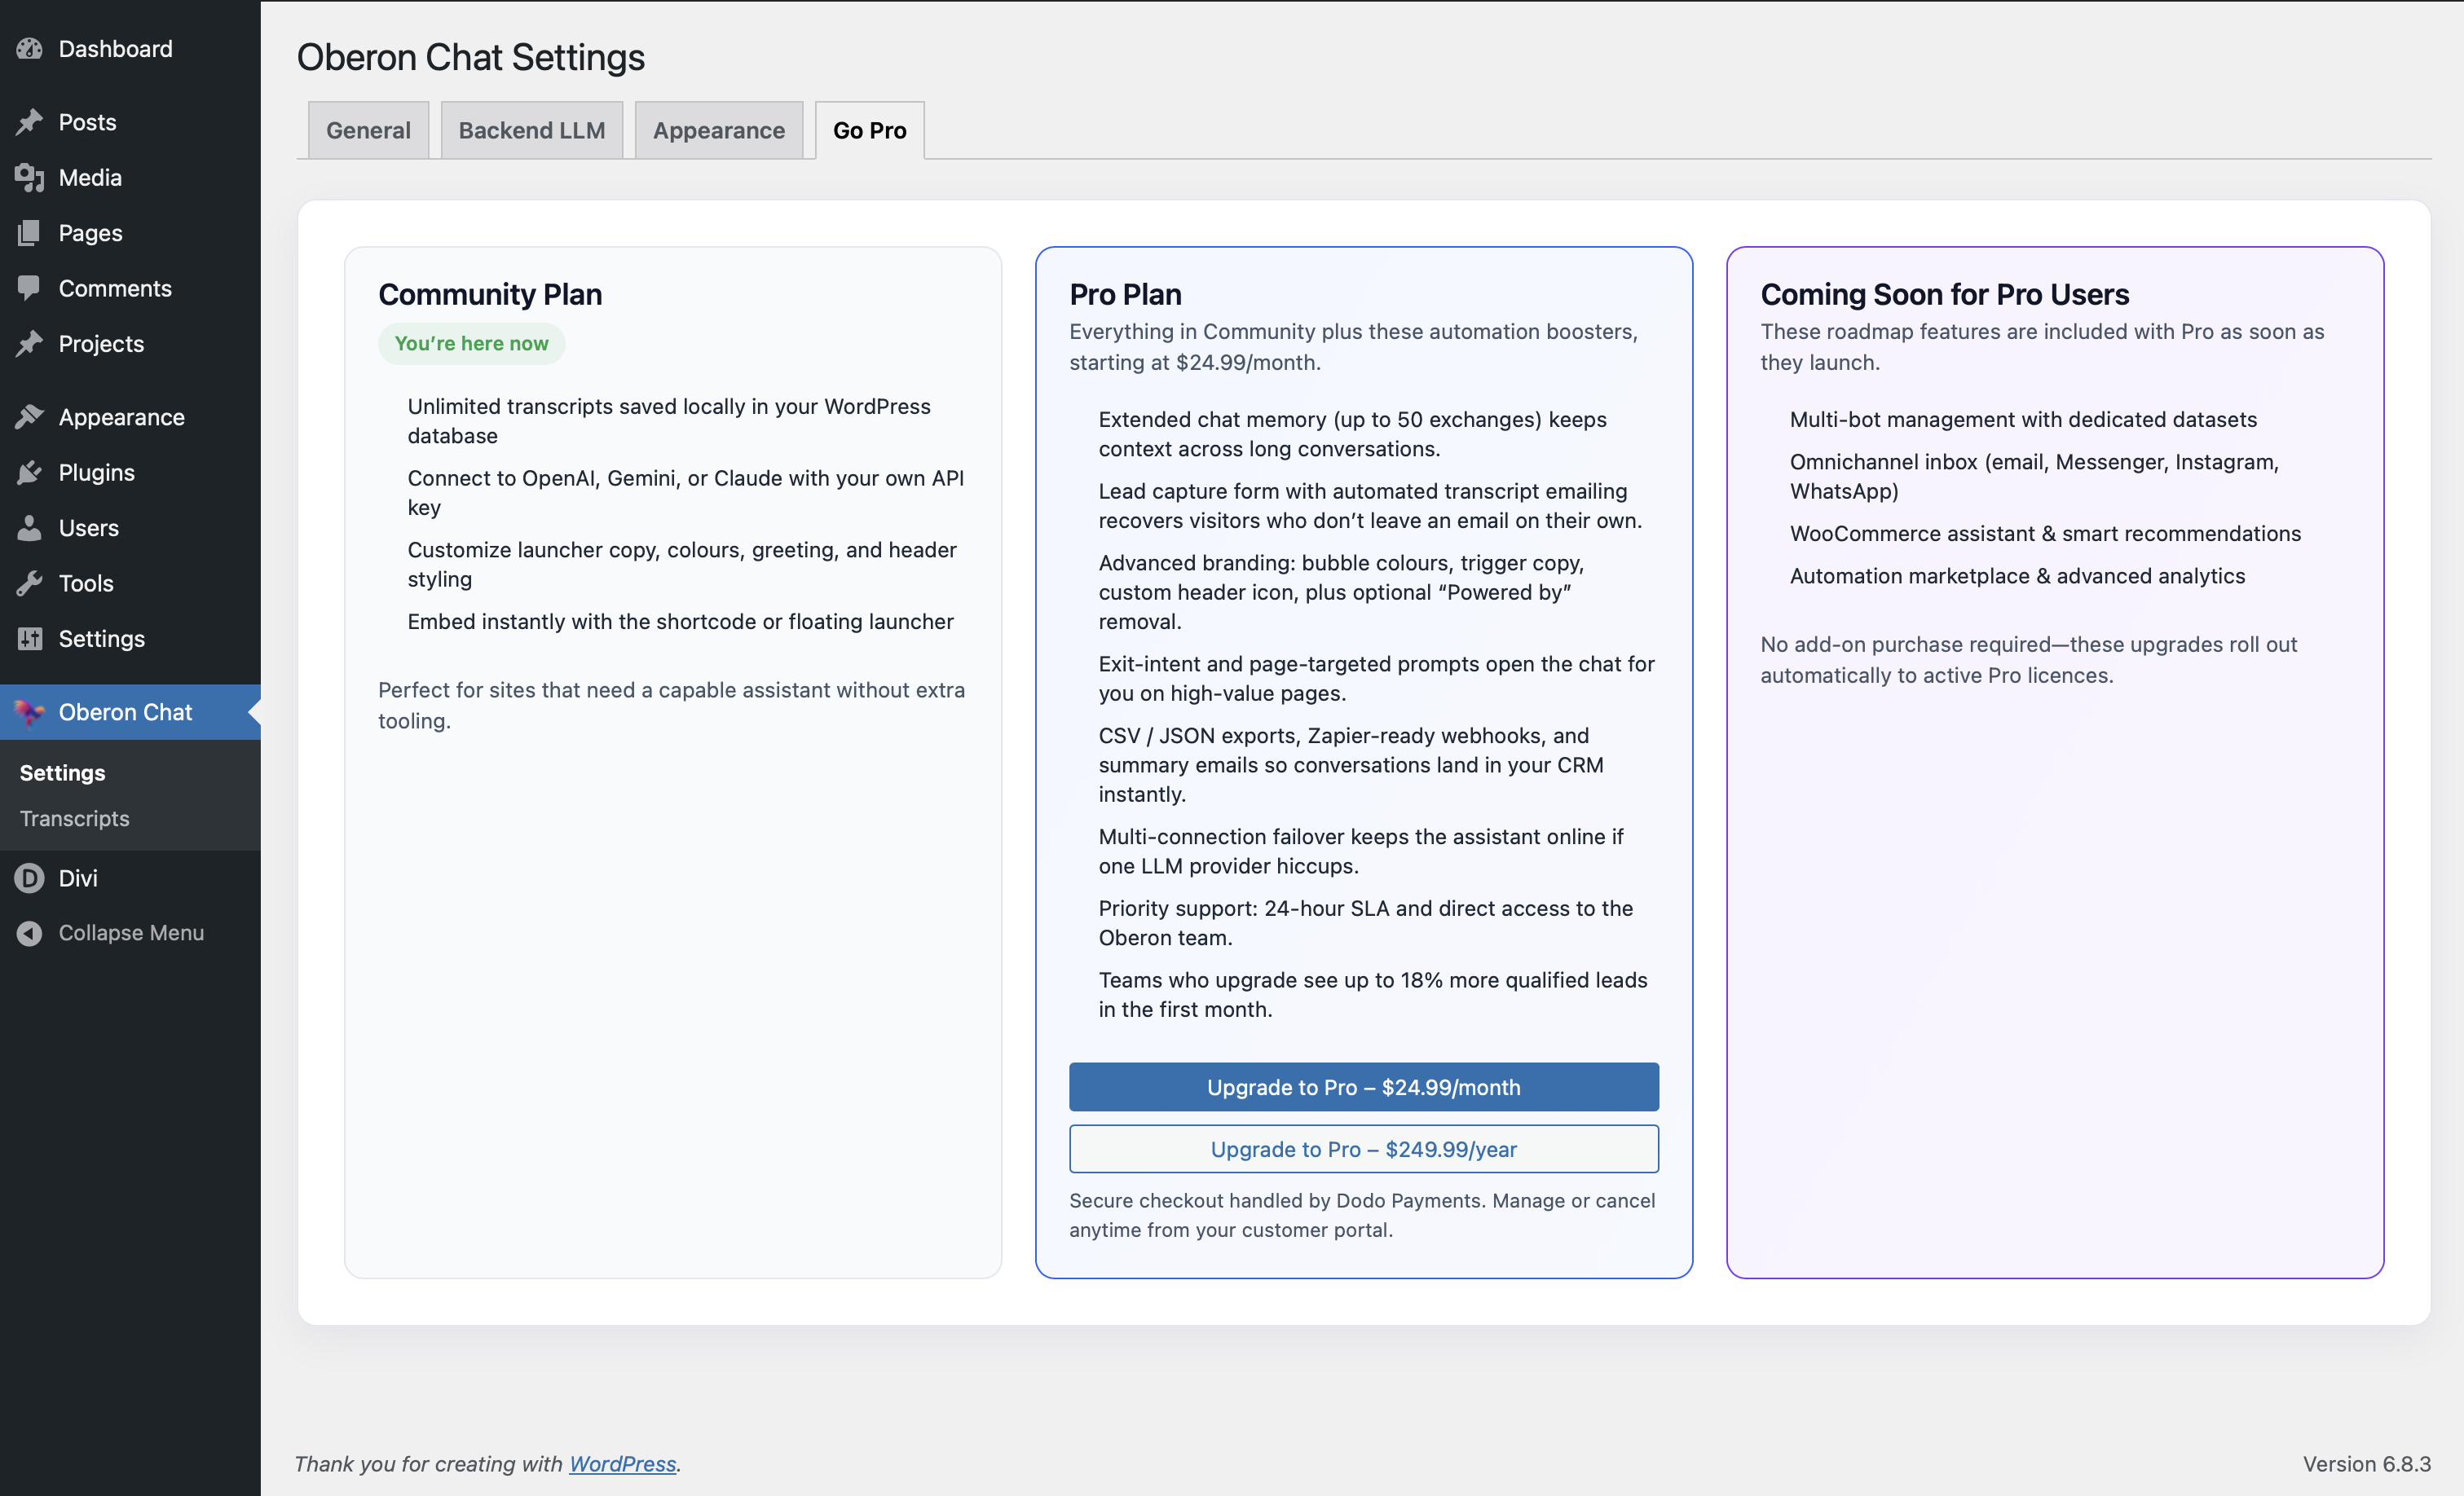Open Projects from the sidebar icon
Image resolution: width=2464 pixels, height=1496 pixels.
pos(29,343)
